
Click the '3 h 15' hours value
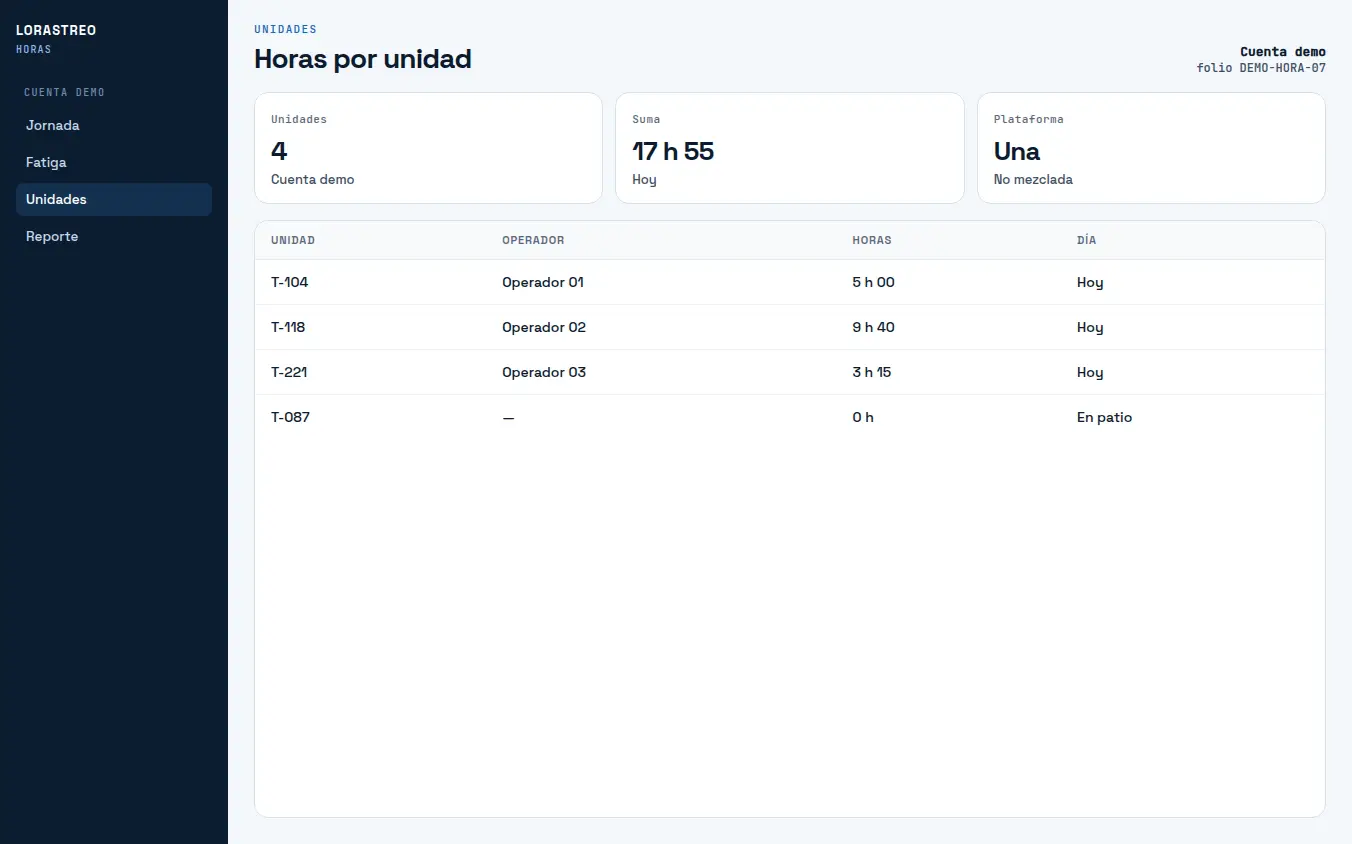point(872,372)
